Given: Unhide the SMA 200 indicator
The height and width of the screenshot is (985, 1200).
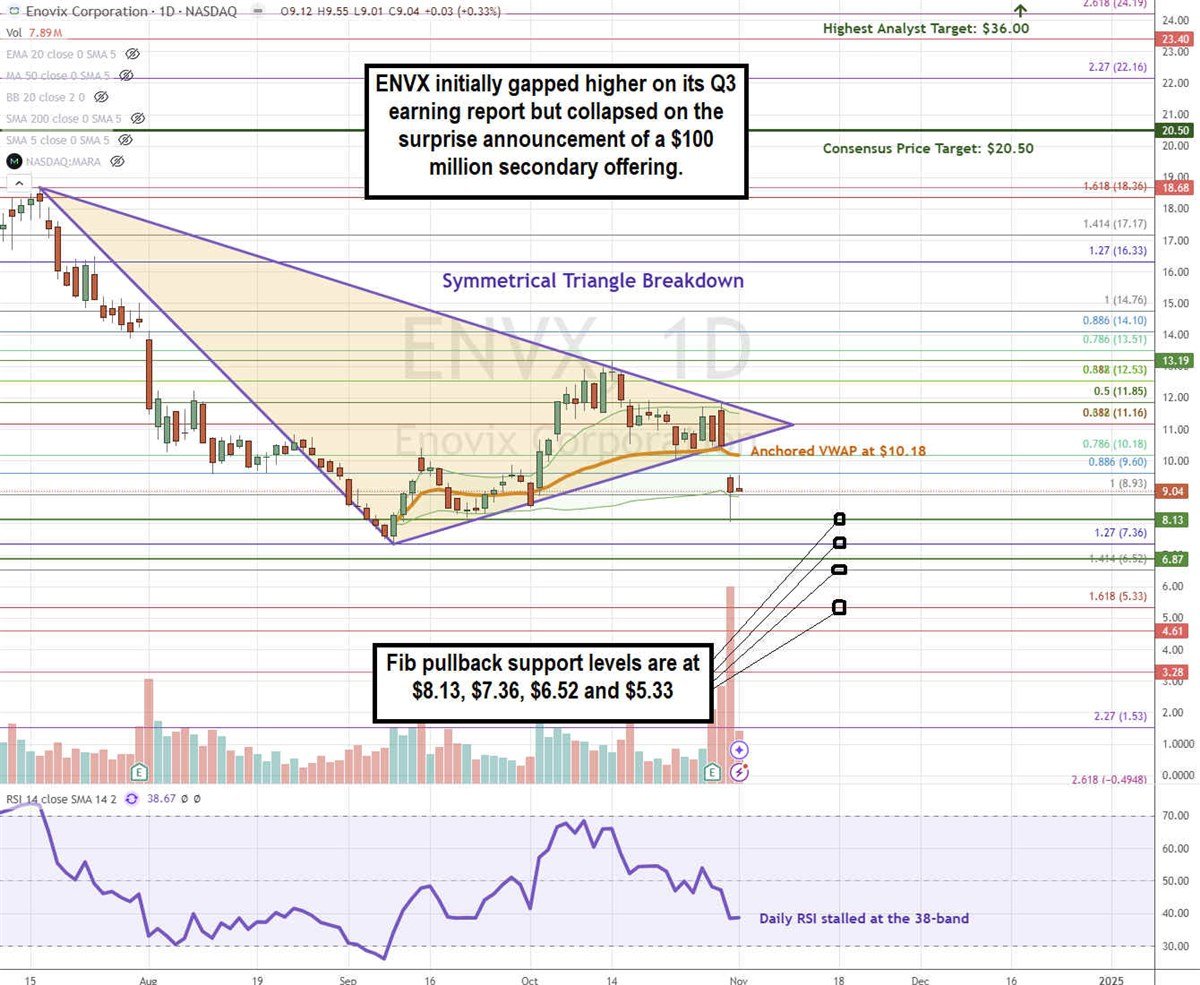Looking at the screenshot, I should 138,118.
